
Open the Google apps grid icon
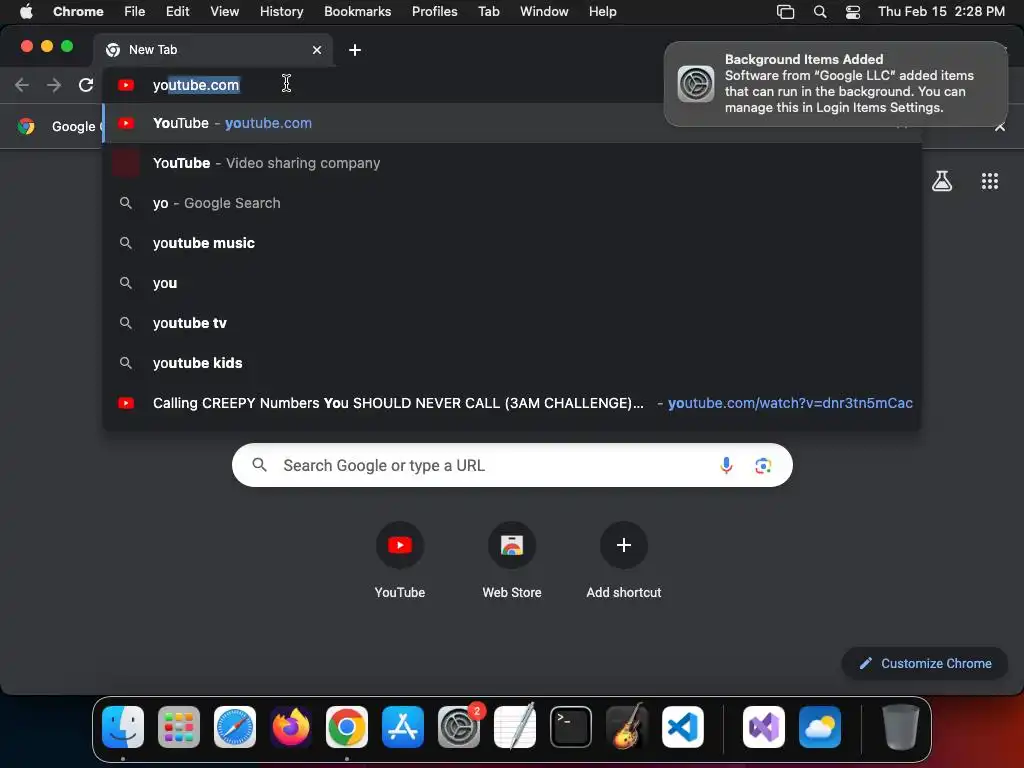990,181
